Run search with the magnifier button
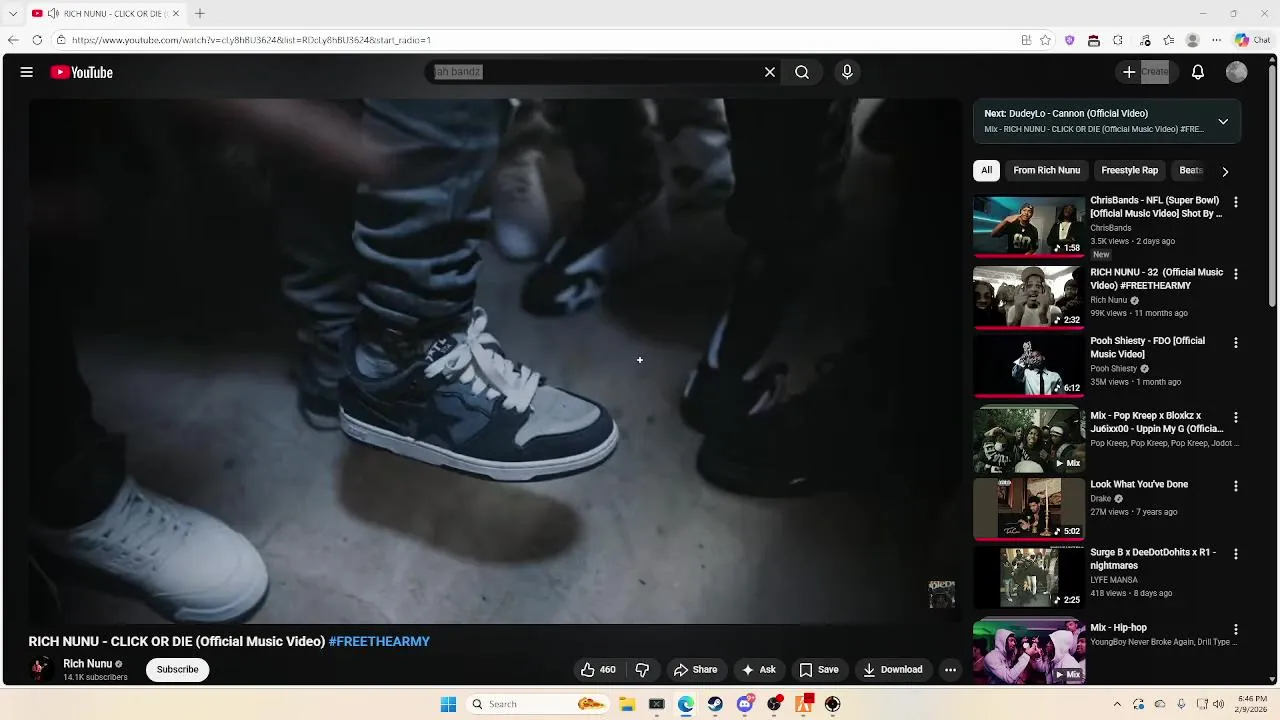This screenshot has height=720, width=1280. point(802,72)
